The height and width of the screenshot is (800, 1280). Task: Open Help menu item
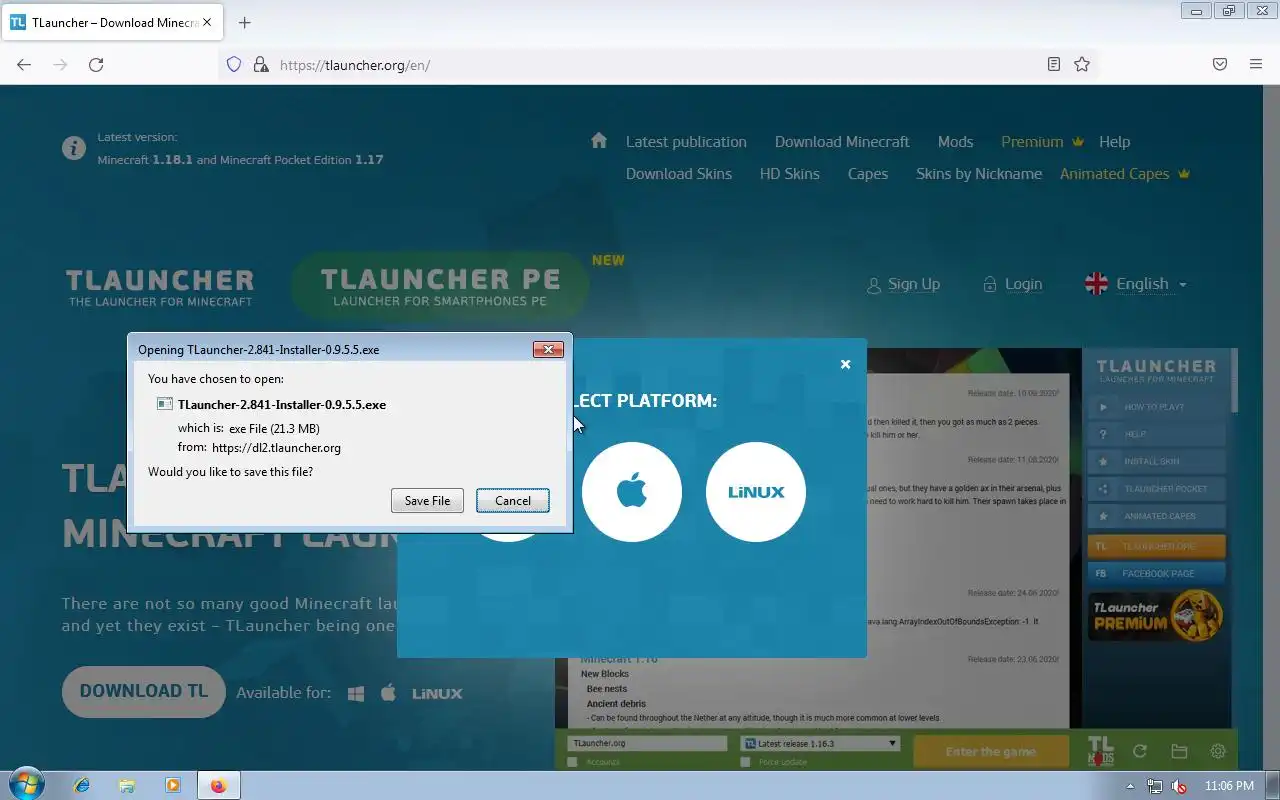(x=1114, y=142)
